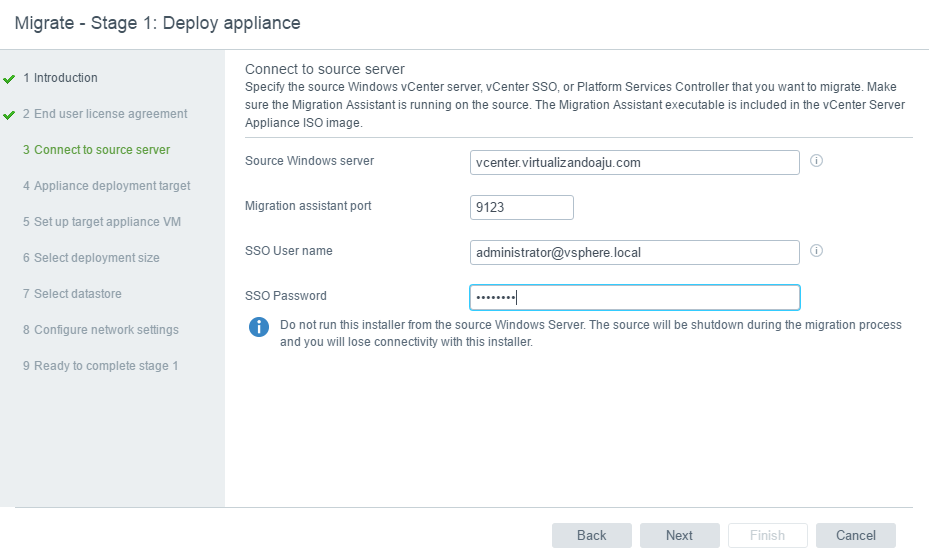Select the Select deployment size step
The width and height of the screenshot is (929, 557).
90,258
